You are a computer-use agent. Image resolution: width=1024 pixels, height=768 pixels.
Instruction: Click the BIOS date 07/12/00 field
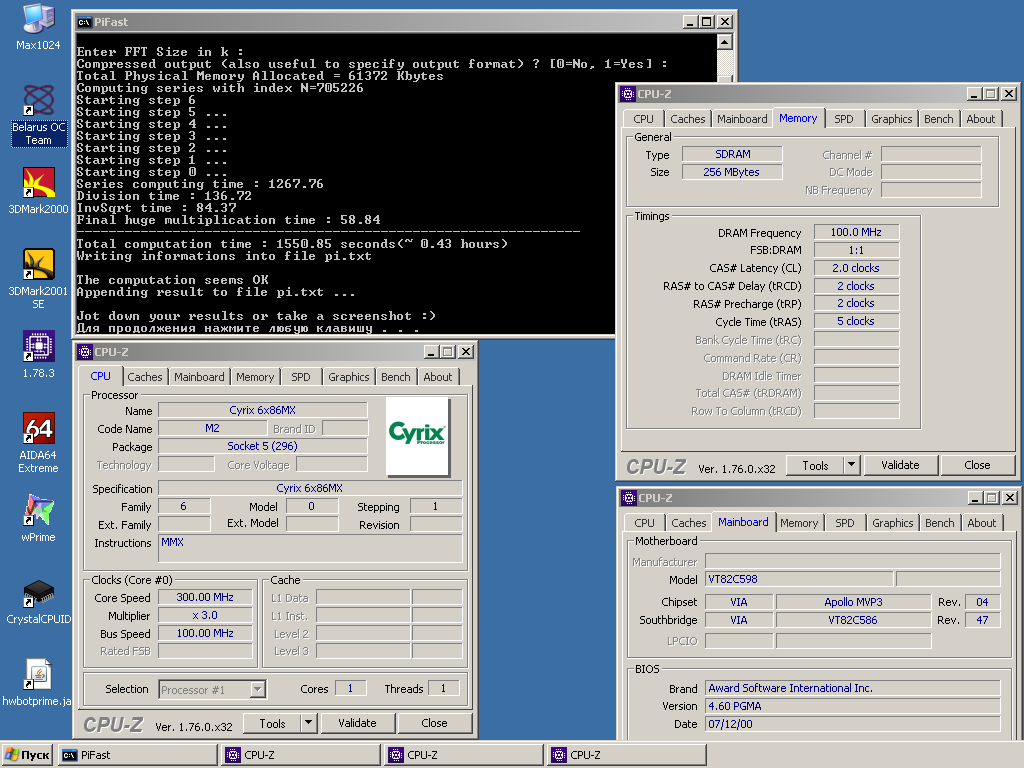tap(853, 724)
